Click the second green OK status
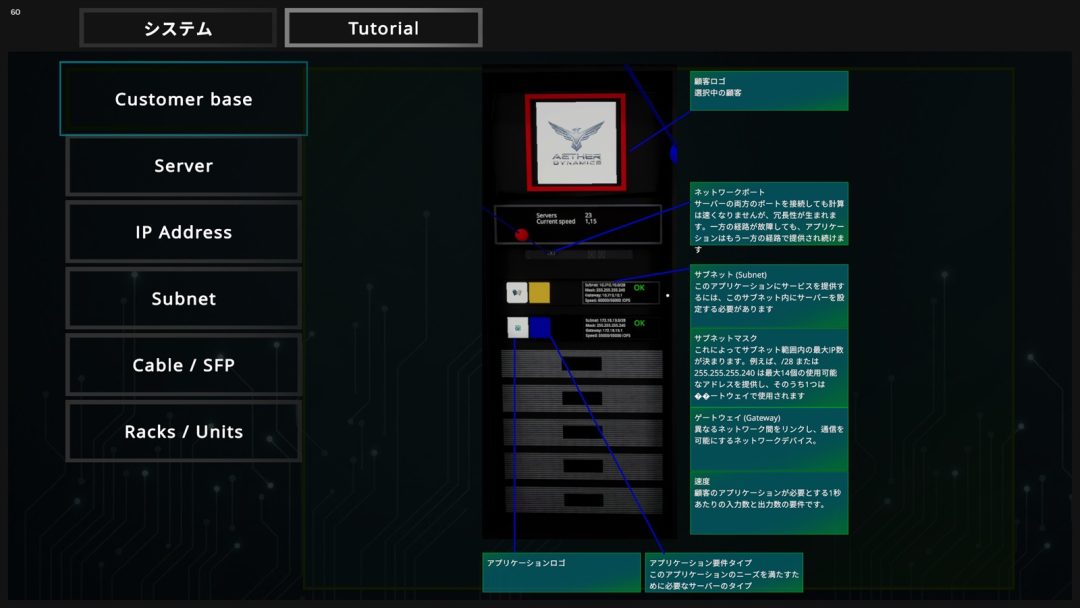1080x608 pixels. click(x=639, y=323)
